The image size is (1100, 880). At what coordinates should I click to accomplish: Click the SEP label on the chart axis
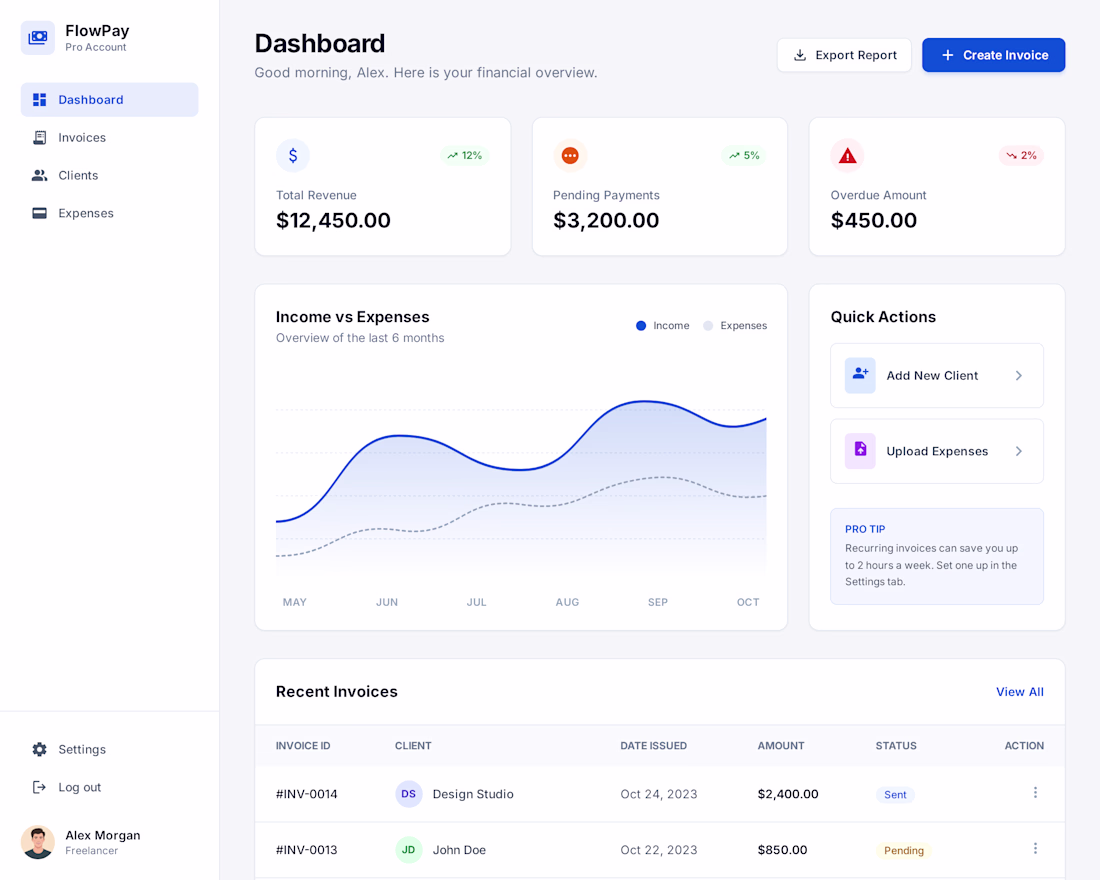tap(657, 602)
